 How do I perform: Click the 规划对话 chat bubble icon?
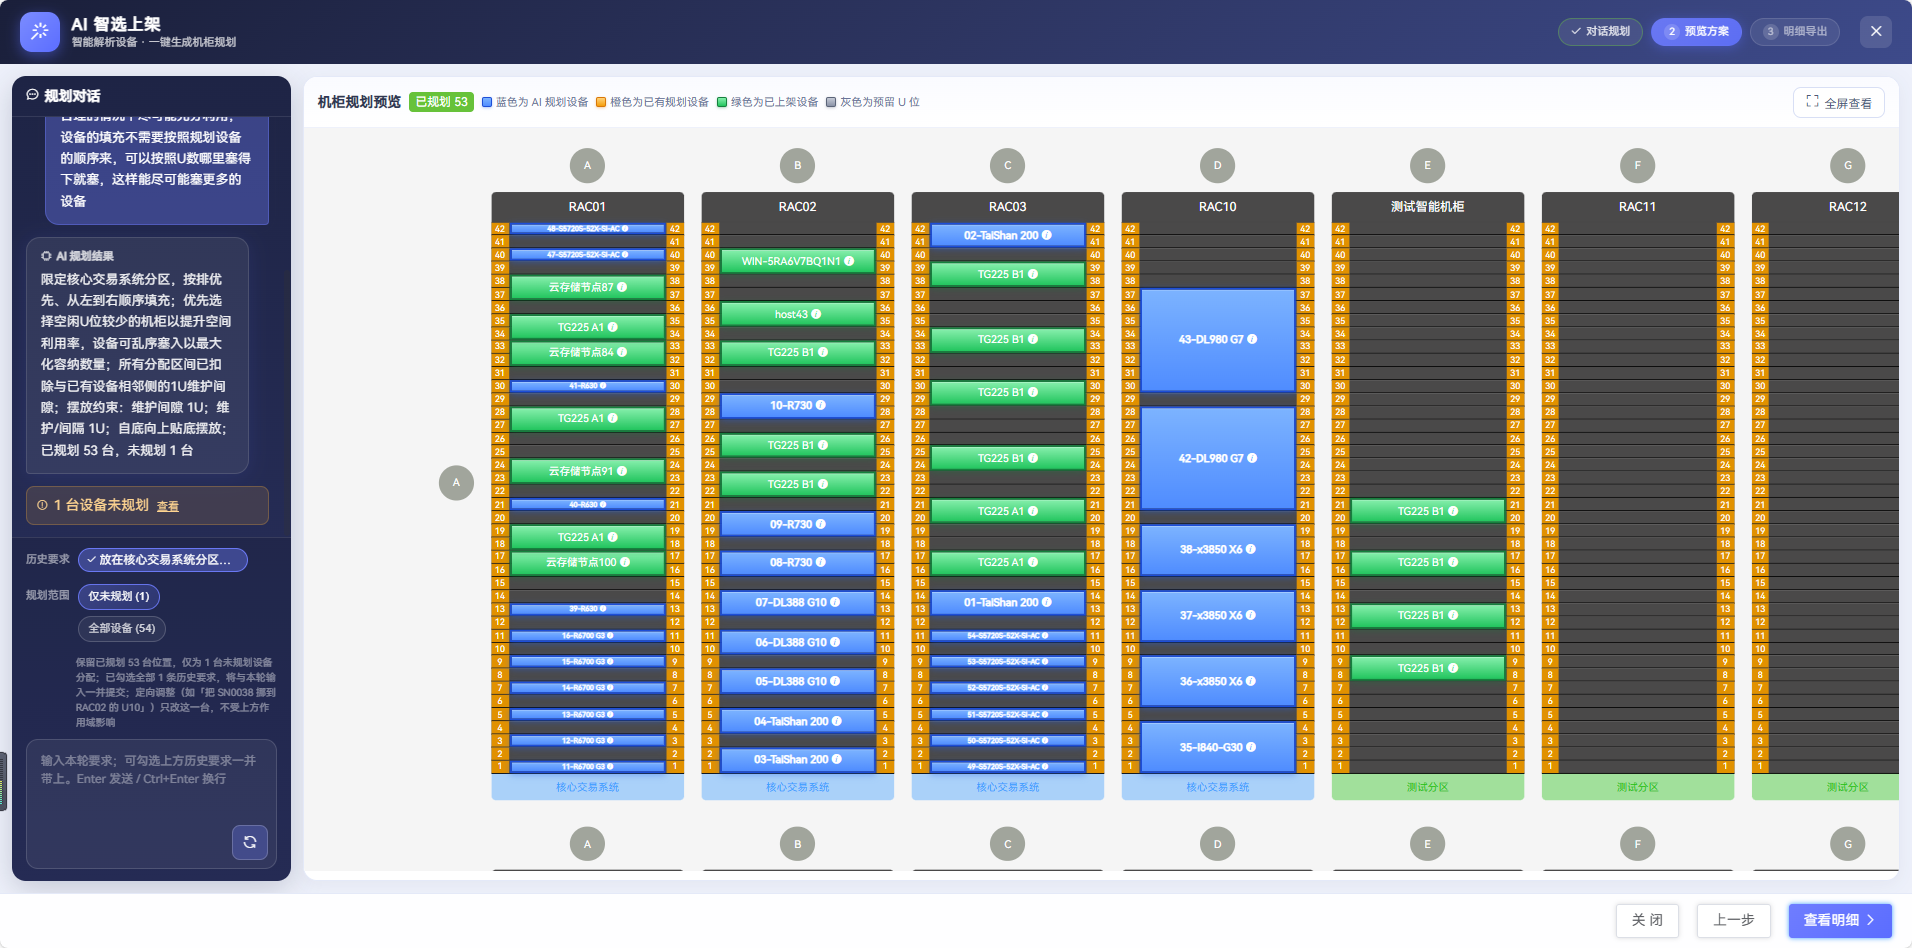(x=32, y=95)
